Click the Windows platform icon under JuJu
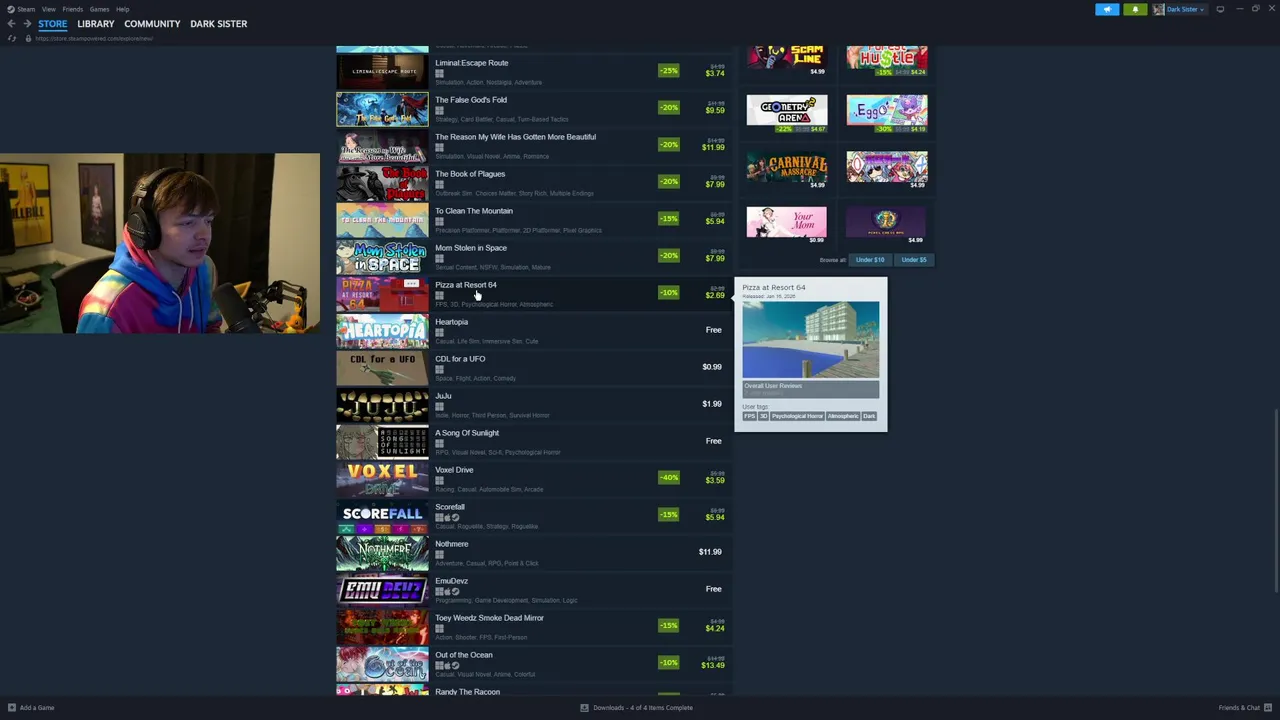Screen dimensions: 1280x720 point(439,406)
